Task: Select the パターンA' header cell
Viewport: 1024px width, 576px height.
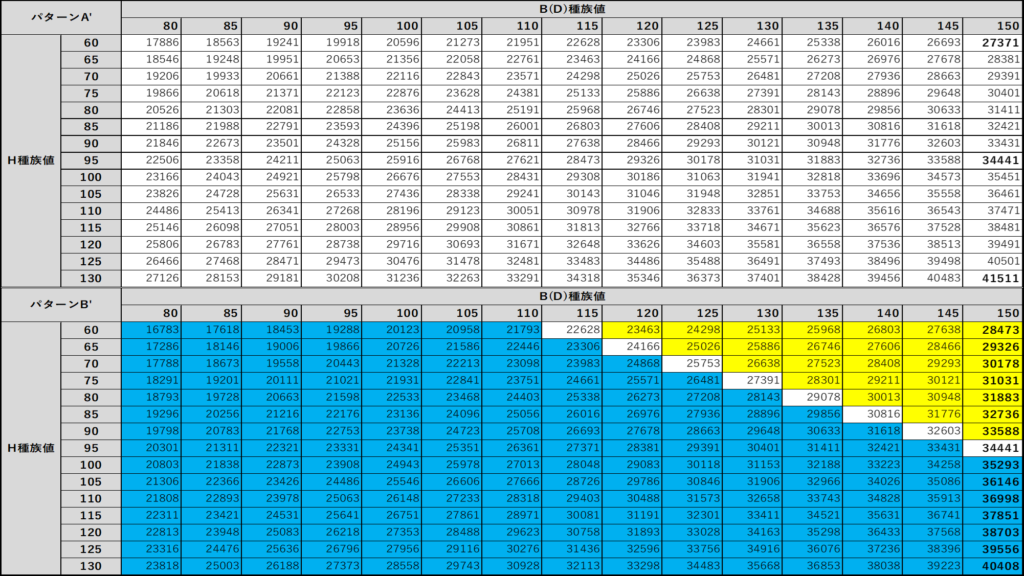Action: 60,17
